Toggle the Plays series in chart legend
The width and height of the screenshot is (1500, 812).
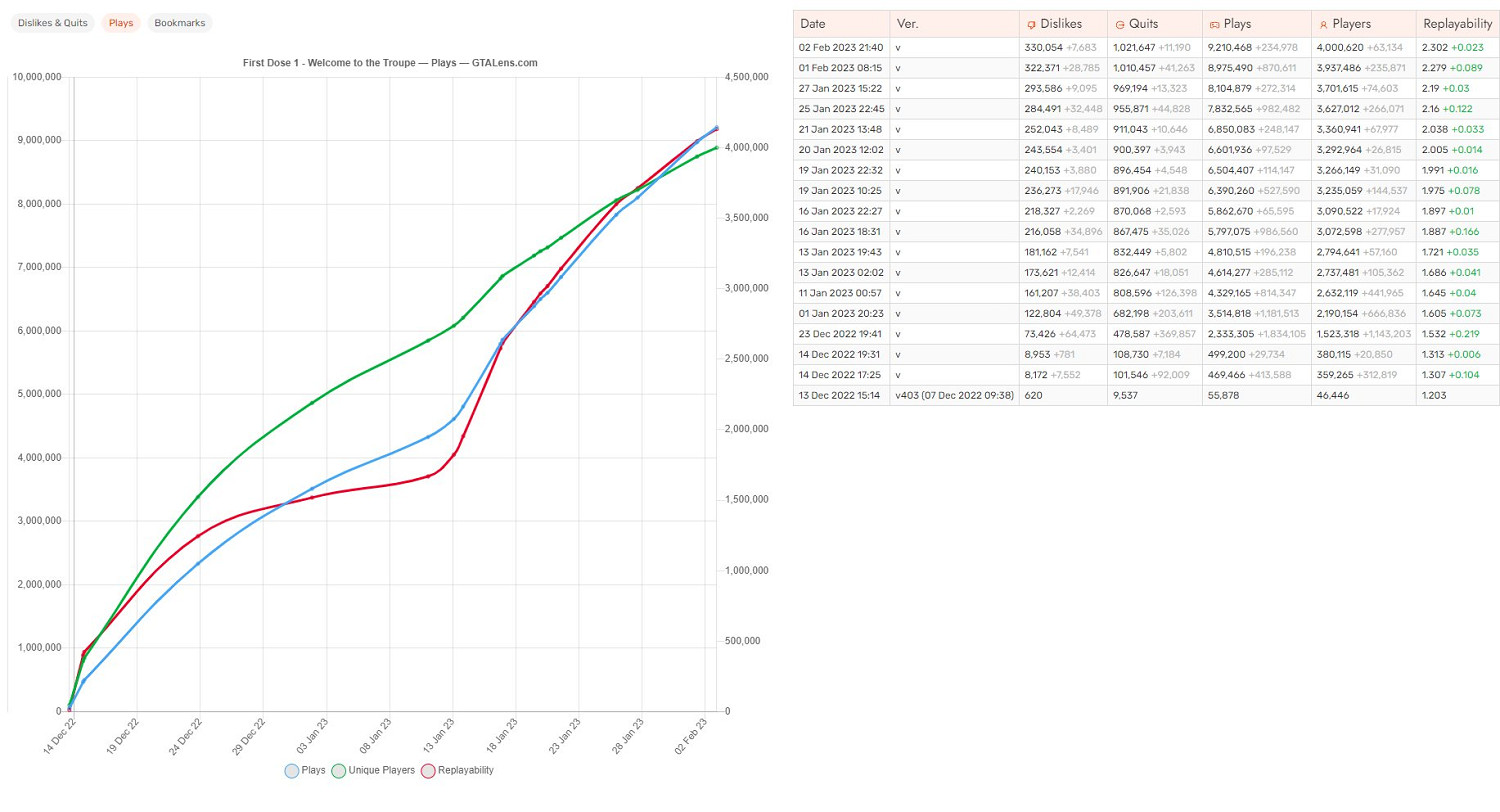(x=291, y=771)
